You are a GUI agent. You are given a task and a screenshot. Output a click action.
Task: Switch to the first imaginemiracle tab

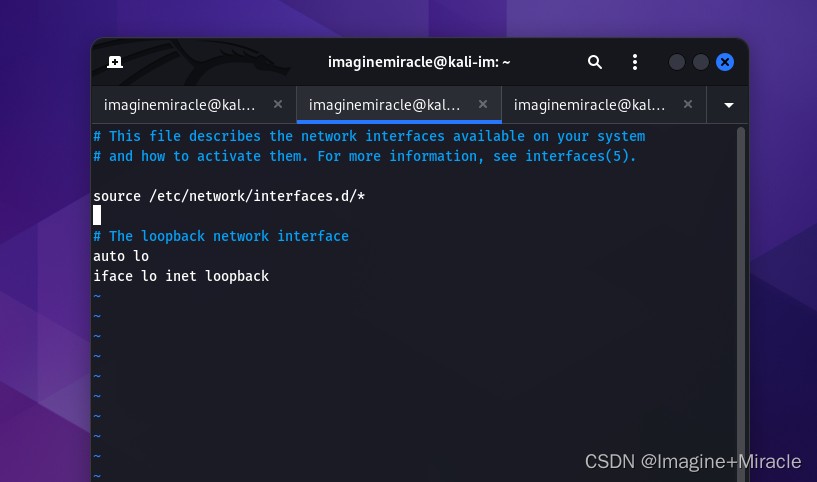[x=180, y=104]
